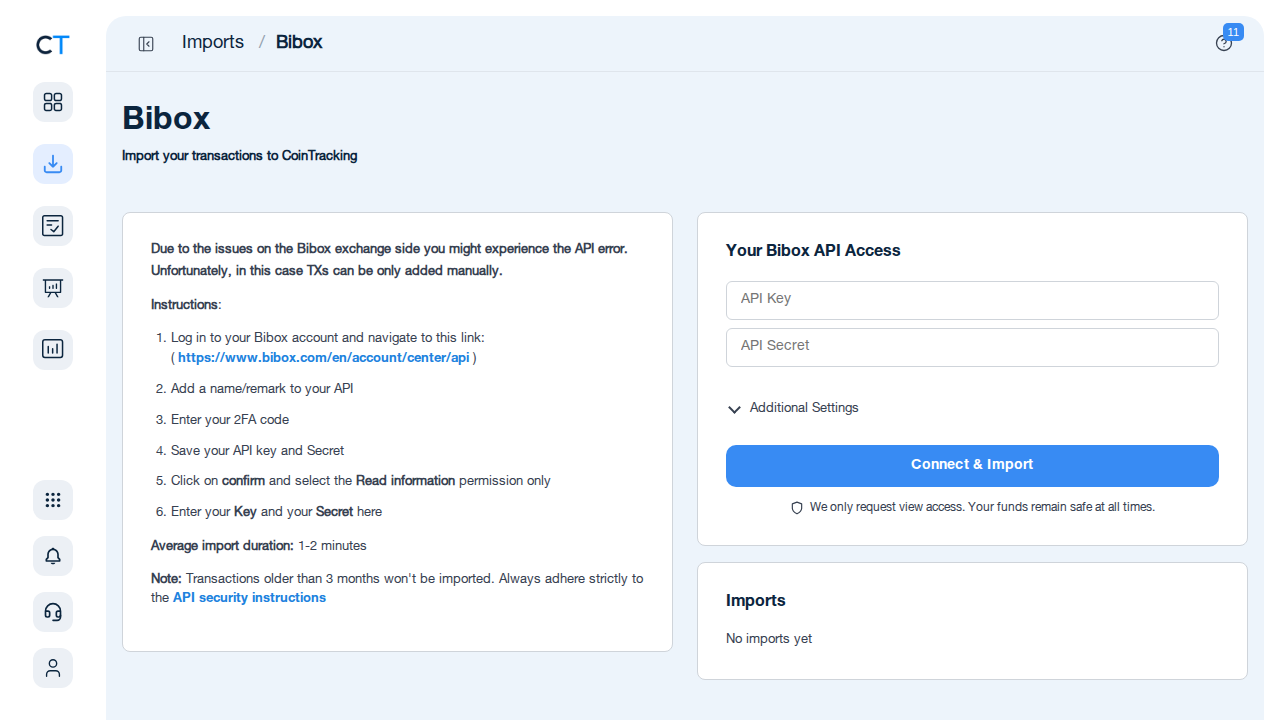This screenshot has height=720, width=1280.
Task: Open the bar chart reports icon in sidebar
Action: 53,350
